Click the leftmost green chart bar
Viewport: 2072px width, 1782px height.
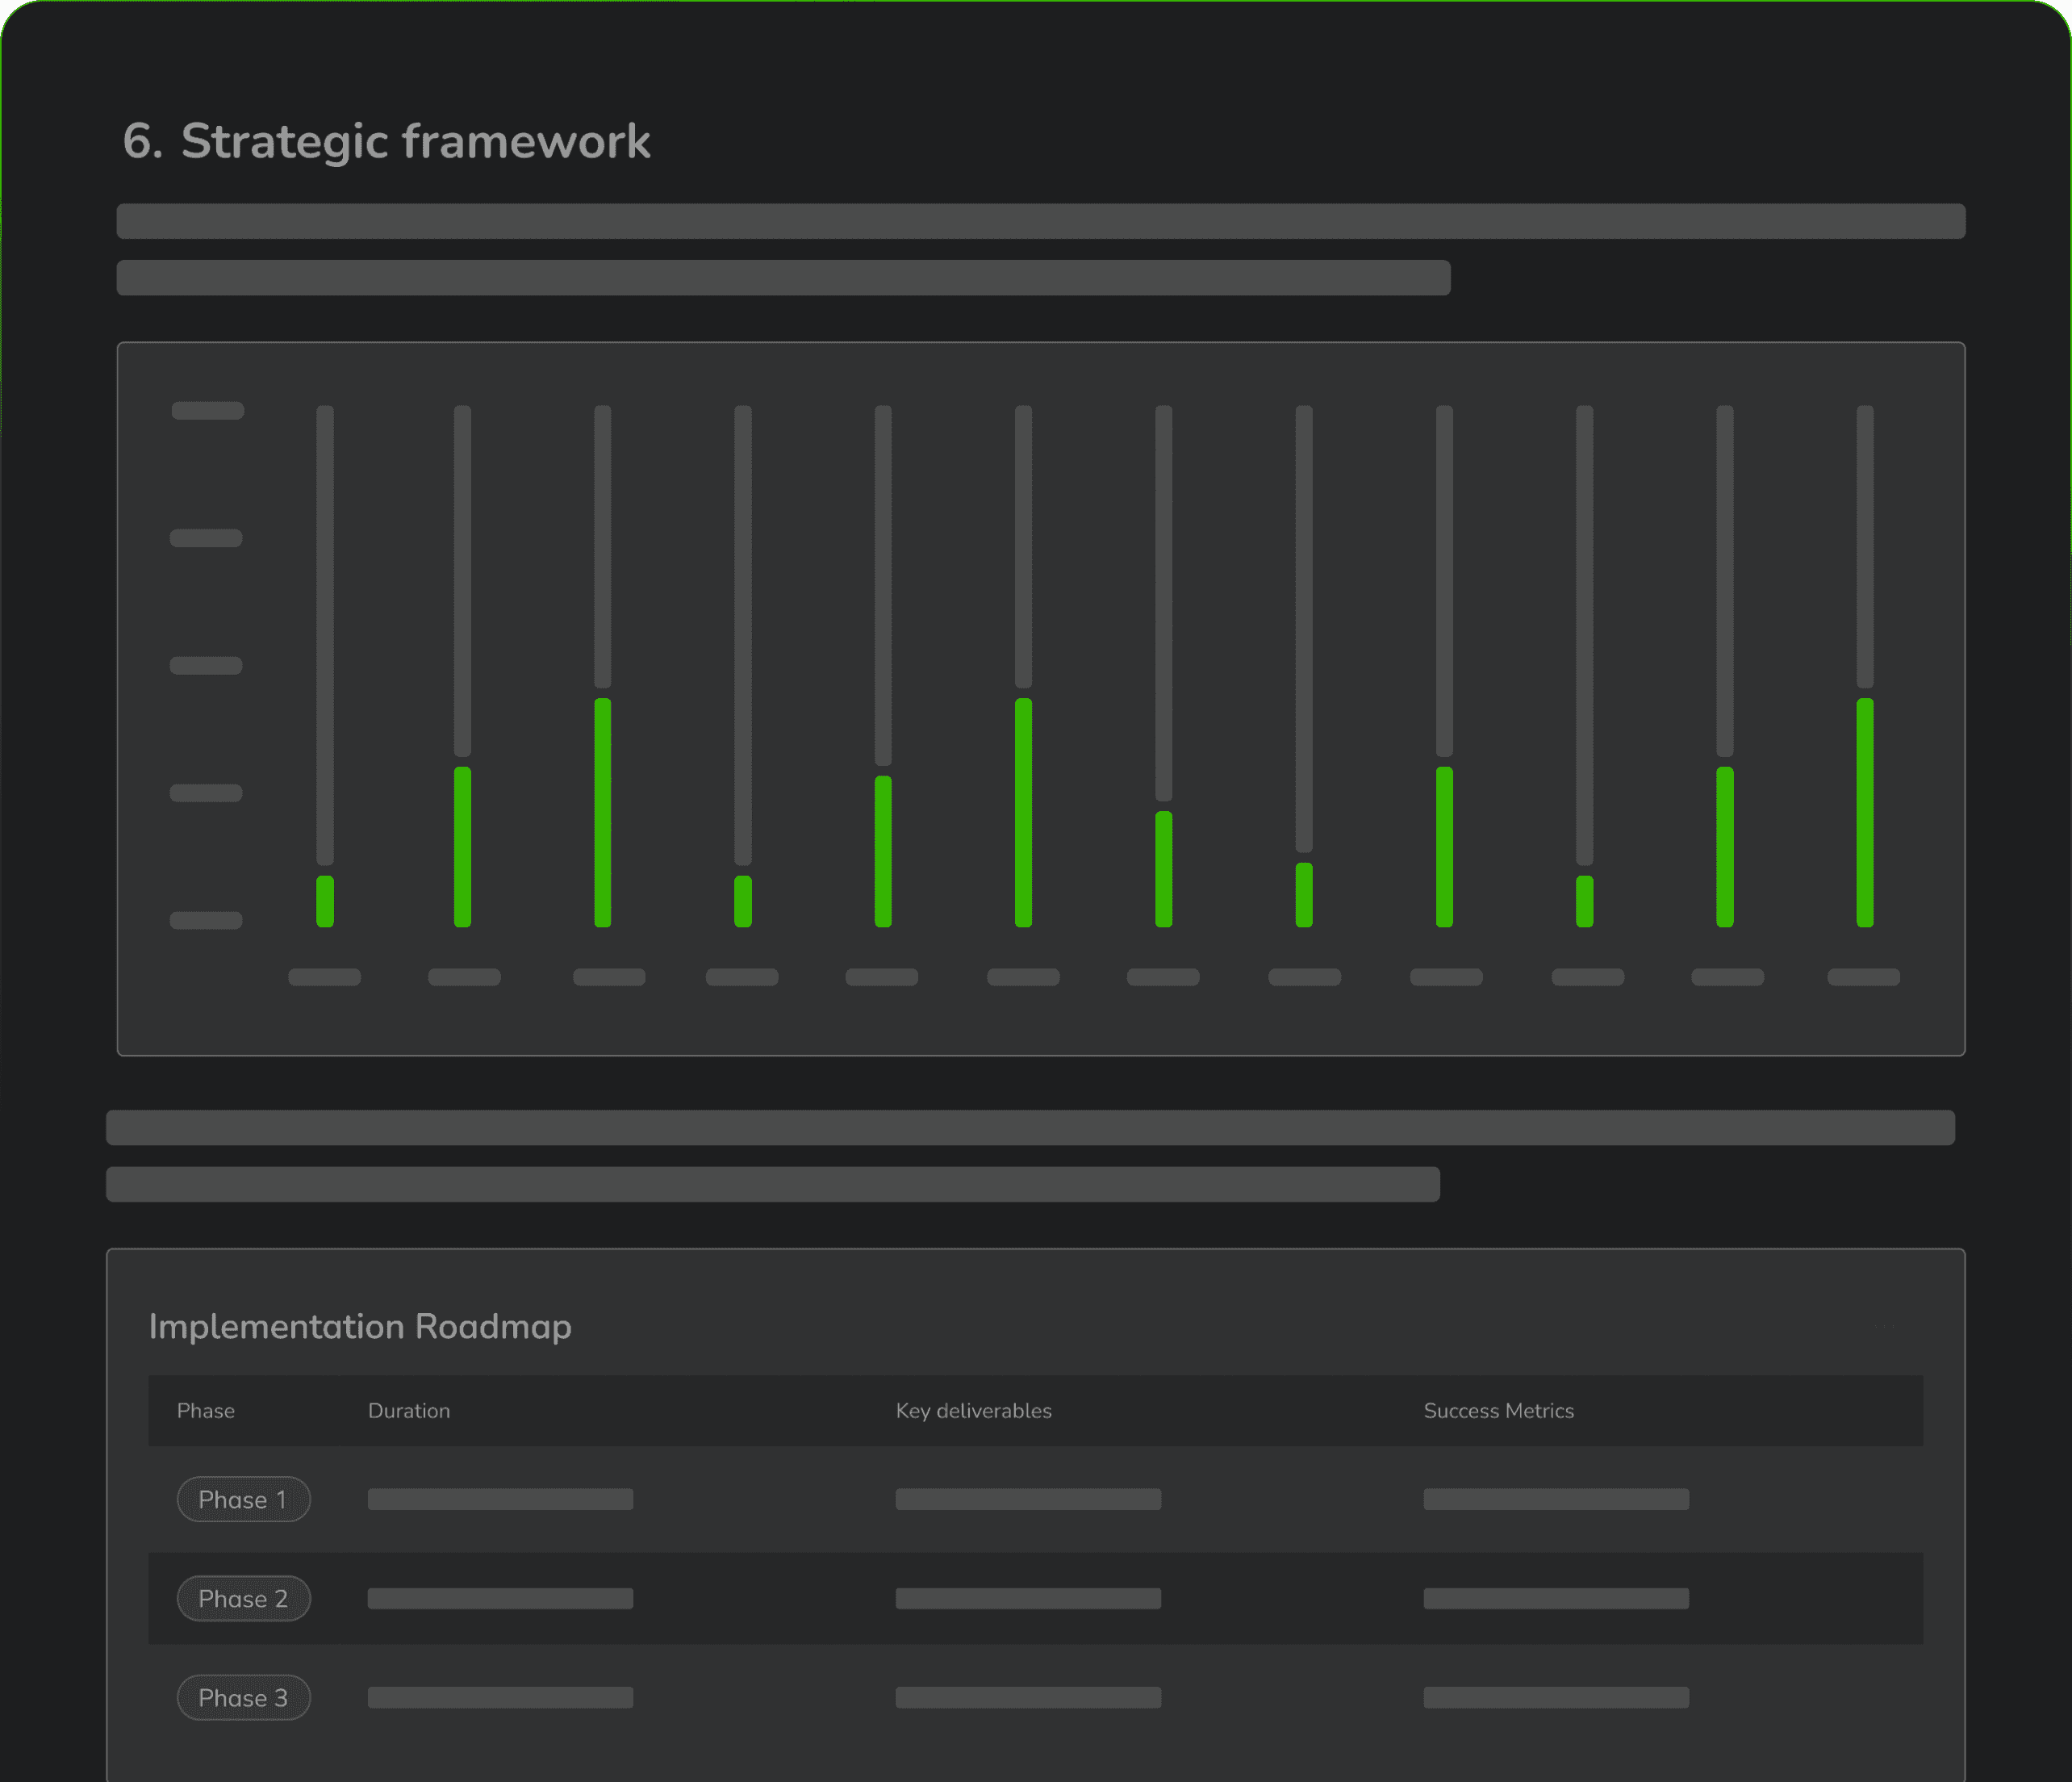(325, 901)
